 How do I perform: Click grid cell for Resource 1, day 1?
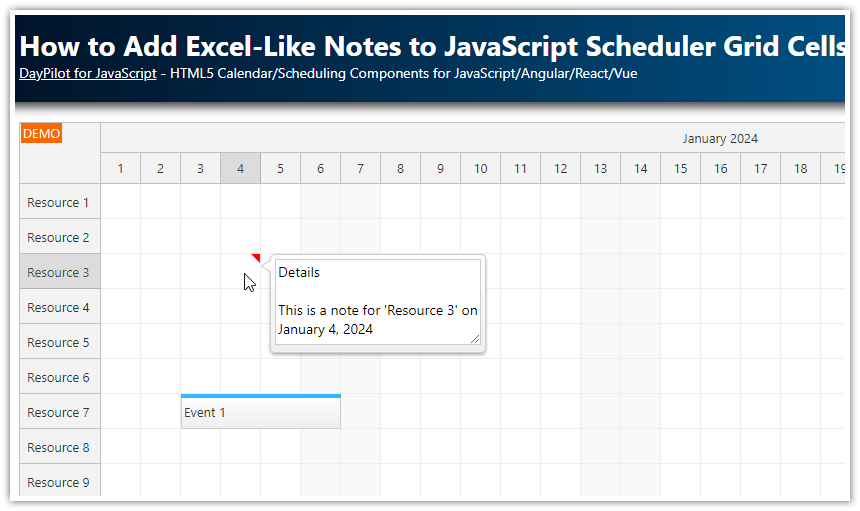pos(120,202)
